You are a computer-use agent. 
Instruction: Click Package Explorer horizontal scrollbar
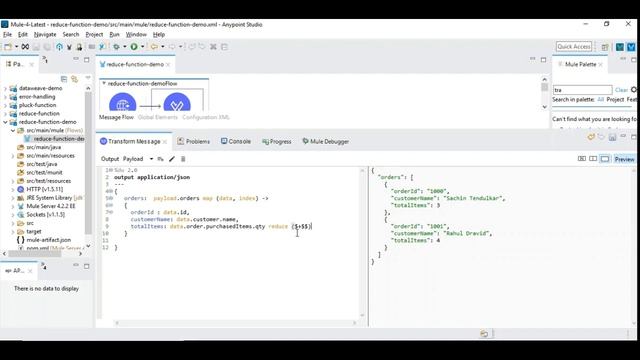(35, 254)
